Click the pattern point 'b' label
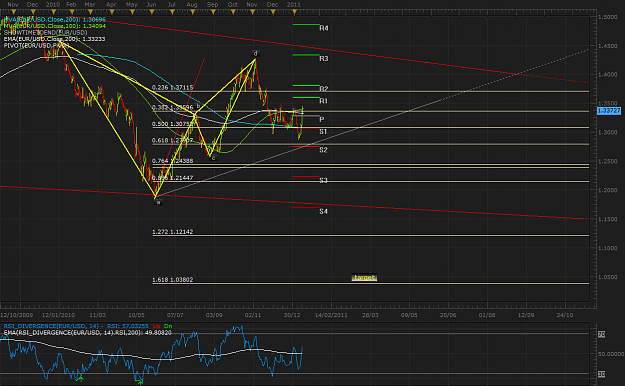This screenshot has height=386, width=625. (x=198, y=106)
